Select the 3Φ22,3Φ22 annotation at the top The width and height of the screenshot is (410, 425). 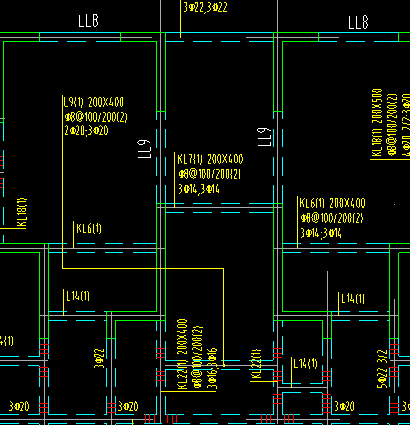click(x=205, y=7)
